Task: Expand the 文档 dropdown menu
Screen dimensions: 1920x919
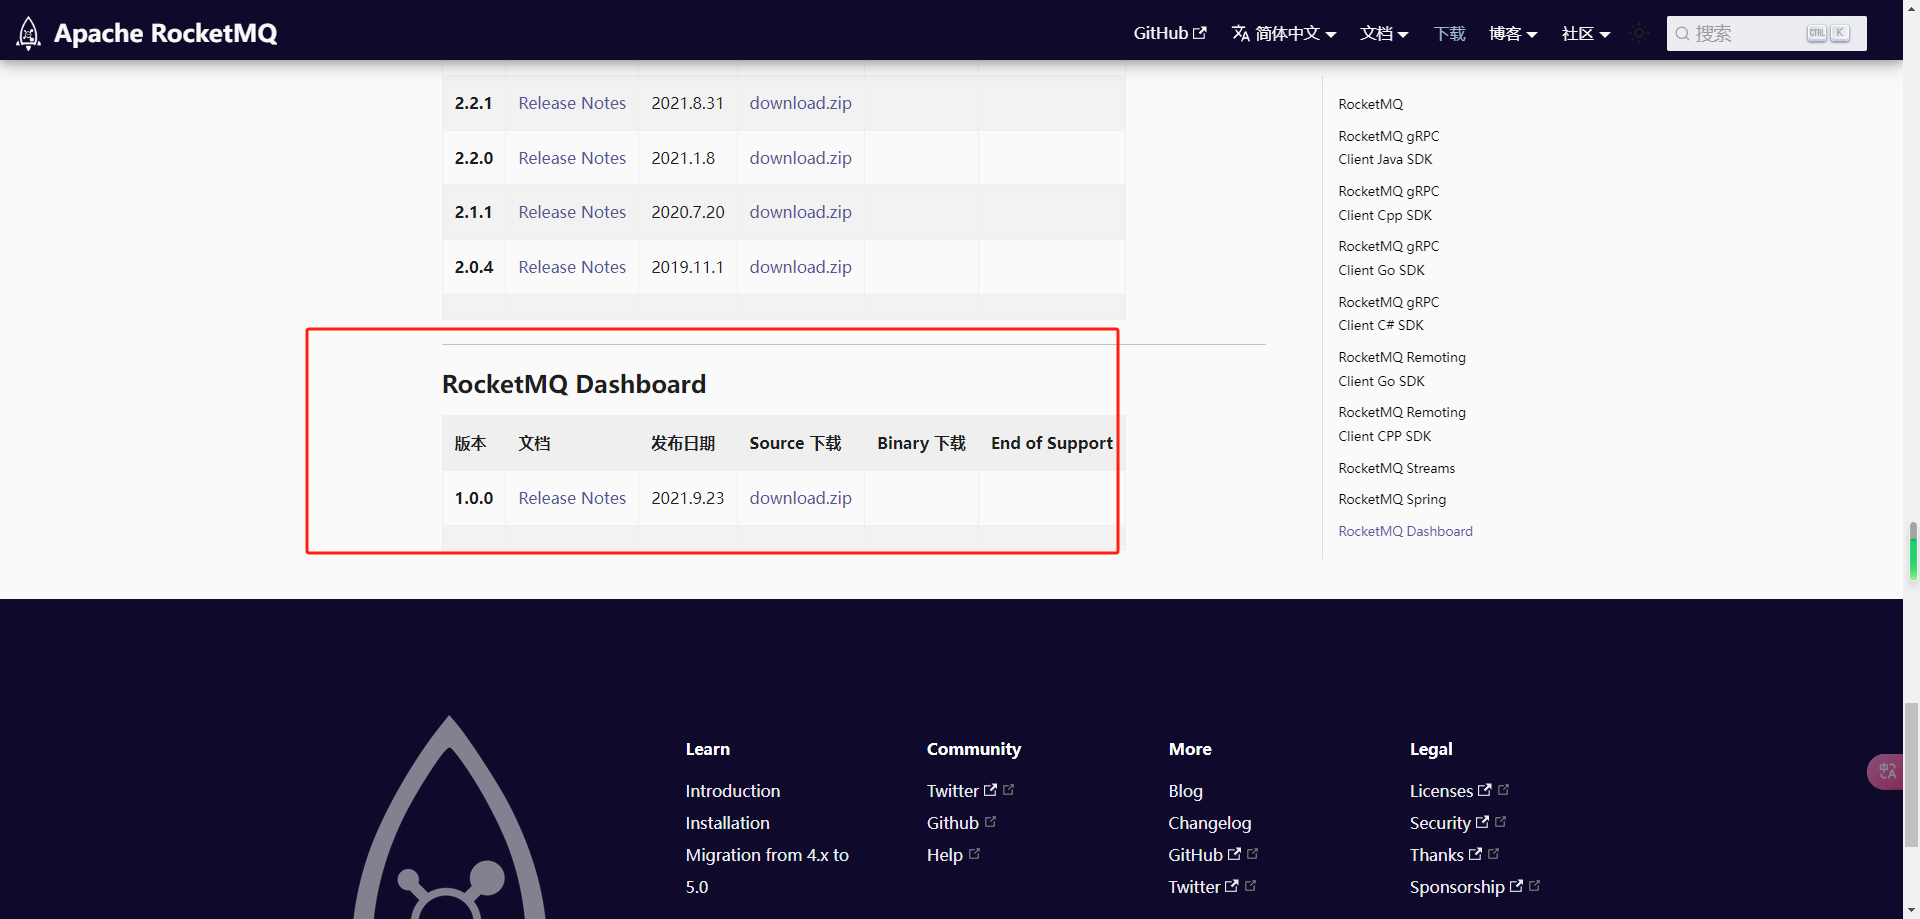Action: pos(1384,33)
